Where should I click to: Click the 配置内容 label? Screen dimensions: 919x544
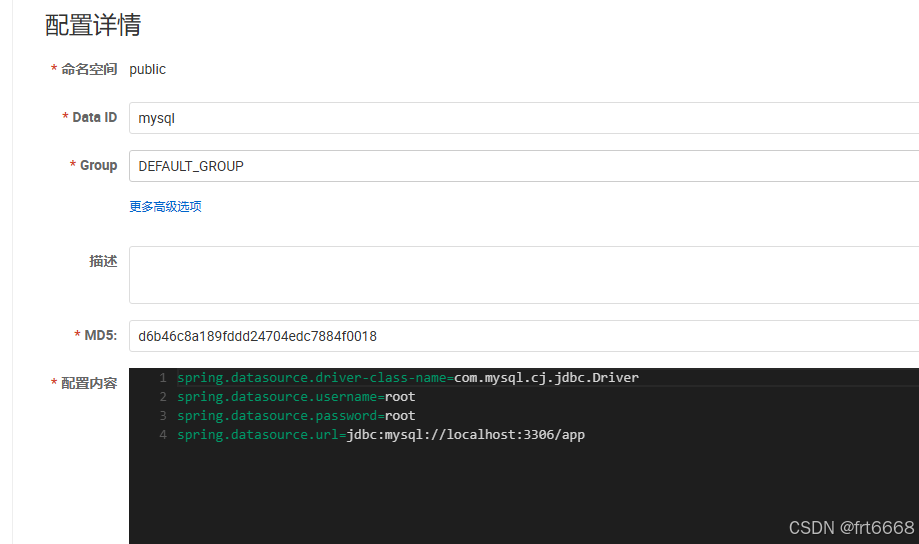pos(89,383)
